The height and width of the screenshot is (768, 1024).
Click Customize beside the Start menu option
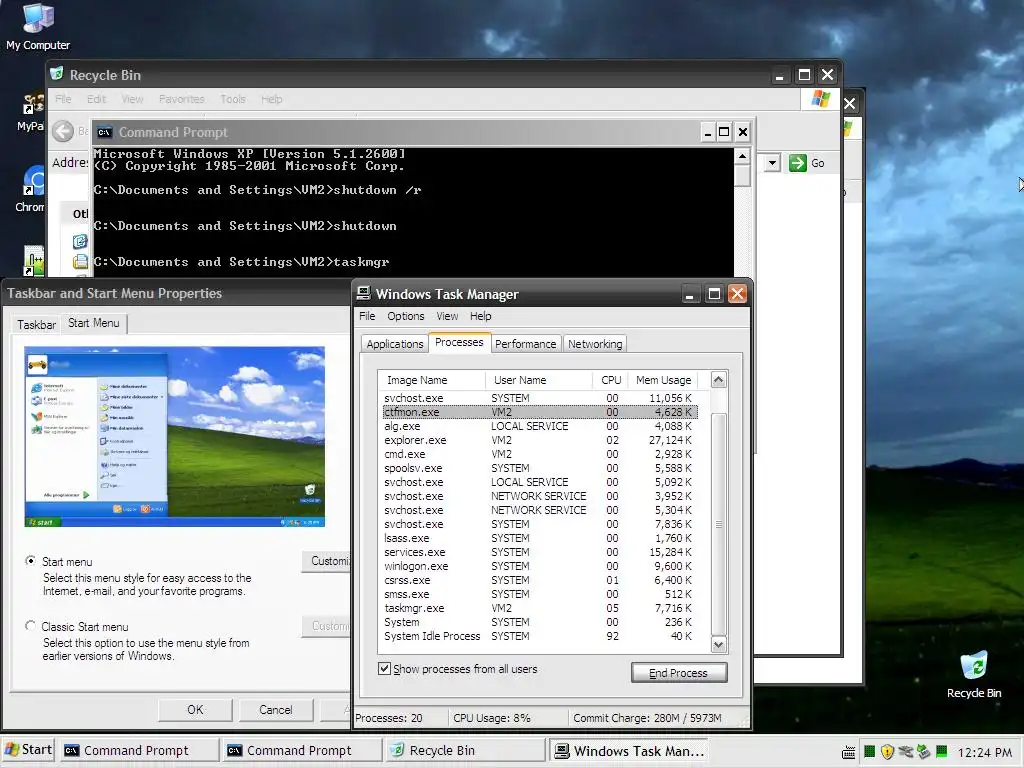327,561
